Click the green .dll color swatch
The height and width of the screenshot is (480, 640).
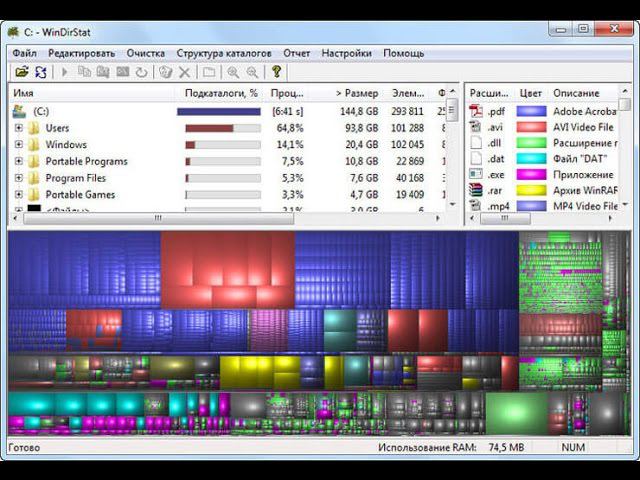point(531,143)
